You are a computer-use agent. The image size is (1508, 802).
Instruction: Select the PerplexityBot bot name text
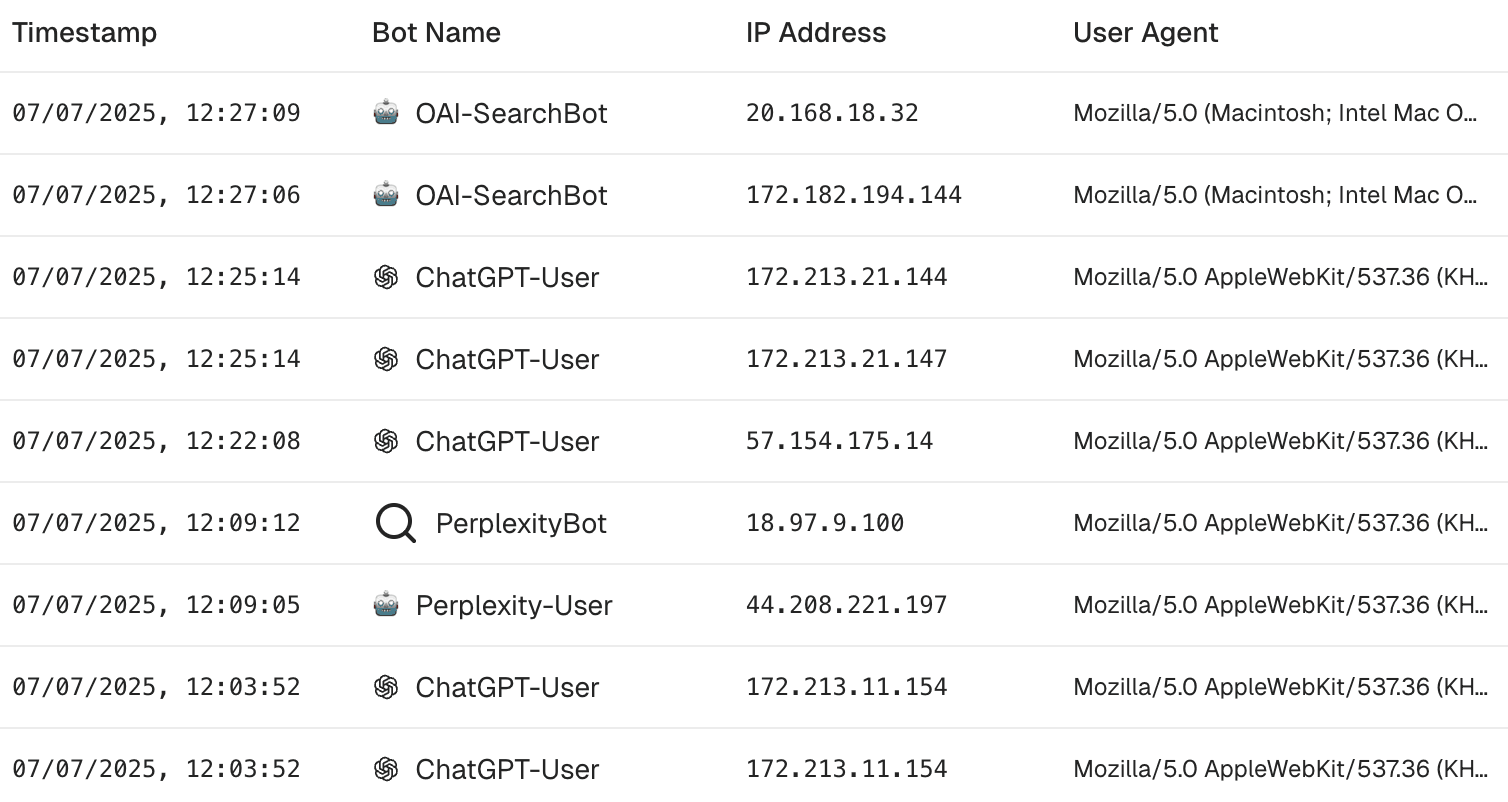point(520,522)
